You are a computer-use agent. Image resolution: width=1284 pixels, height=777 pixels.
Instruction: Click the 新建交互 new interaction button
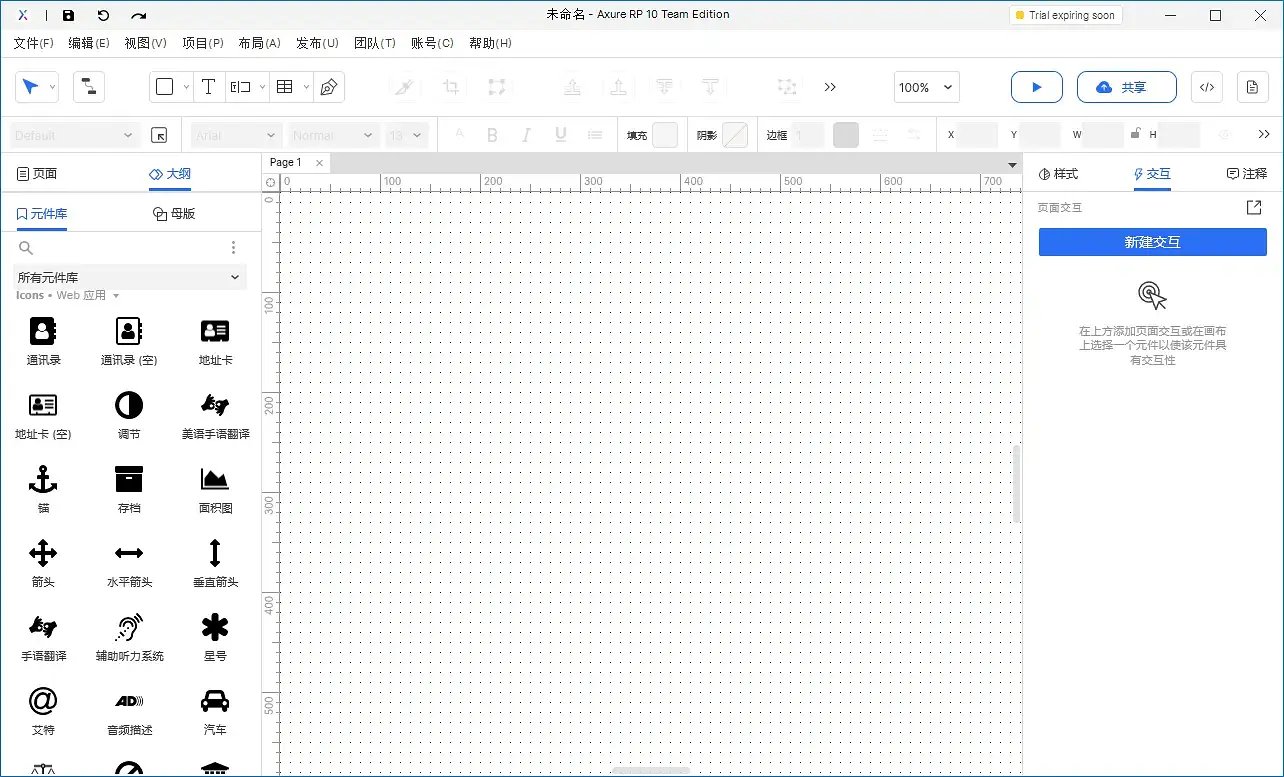coord(1152,242)
